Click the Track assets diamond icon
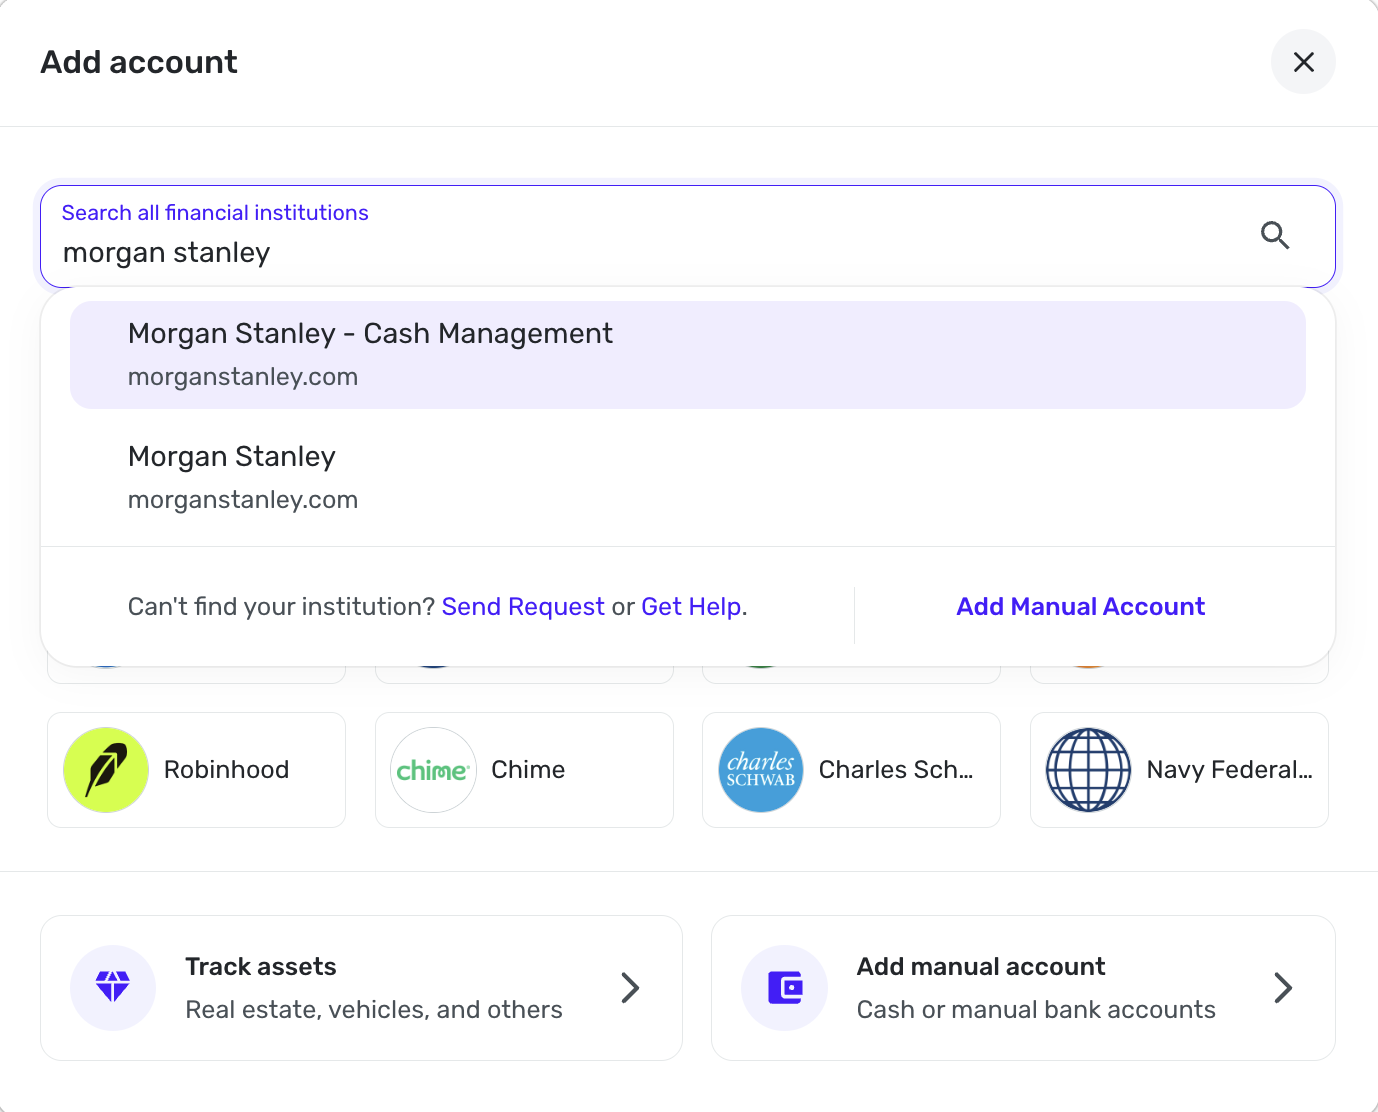 tap(113, 987)
